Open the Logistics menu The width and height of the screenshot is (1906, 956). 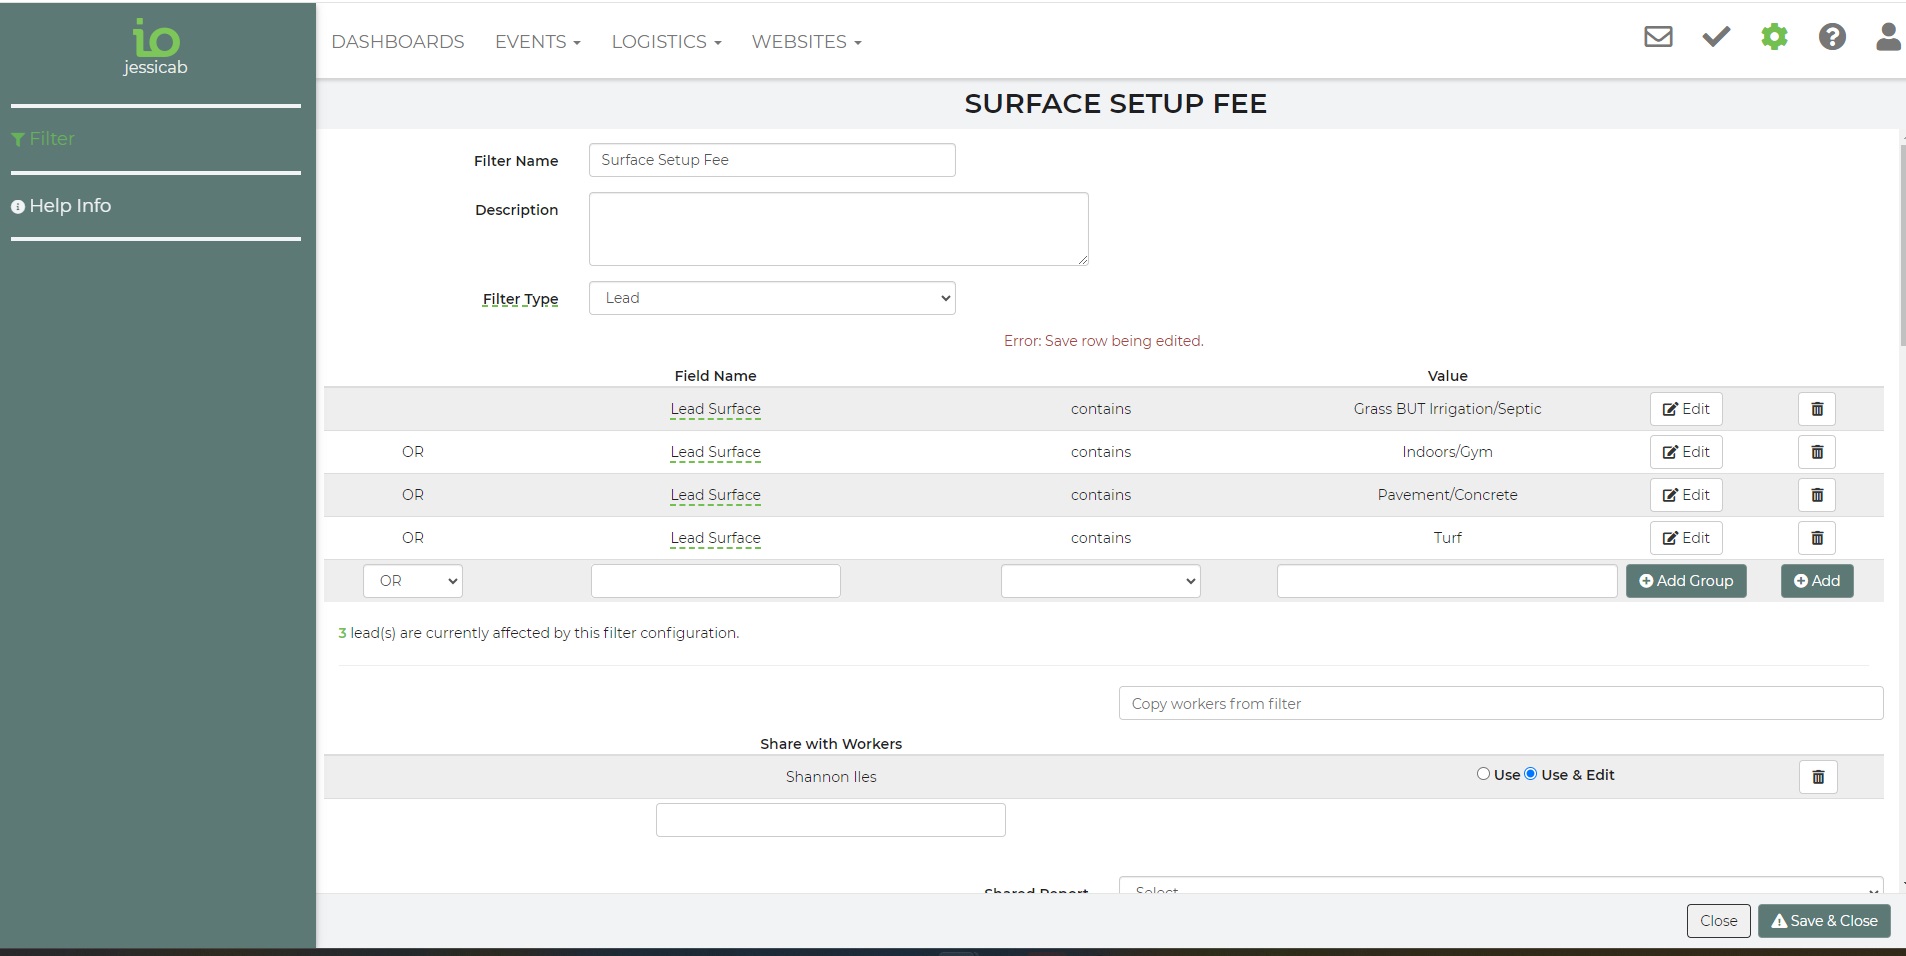pos(666,42)
